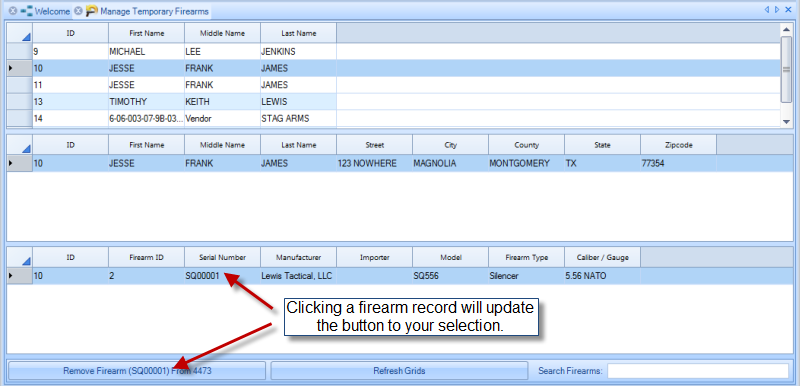This screenshot has width=800, height=386.
Task: Click the tab scroll left arrow
Action: point(766,10)
